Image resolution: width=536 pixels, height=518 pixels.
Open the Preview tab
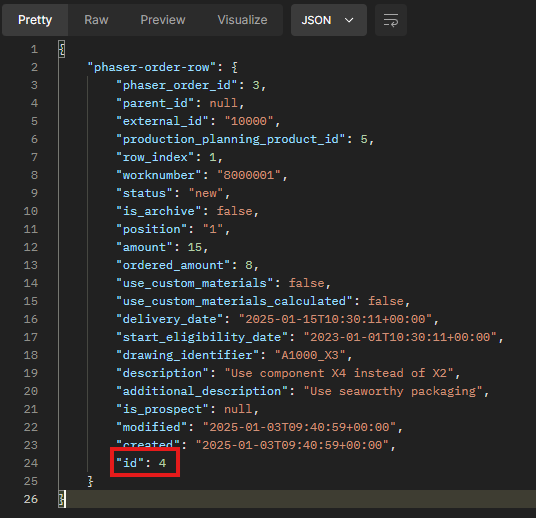point(163,20)
